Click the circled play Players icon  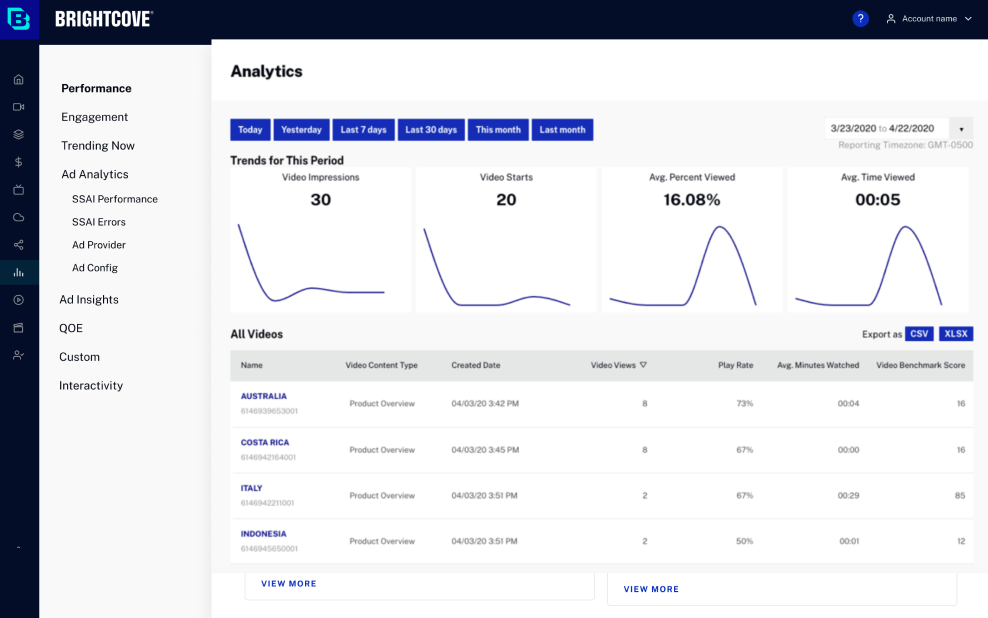click(18, 300)
